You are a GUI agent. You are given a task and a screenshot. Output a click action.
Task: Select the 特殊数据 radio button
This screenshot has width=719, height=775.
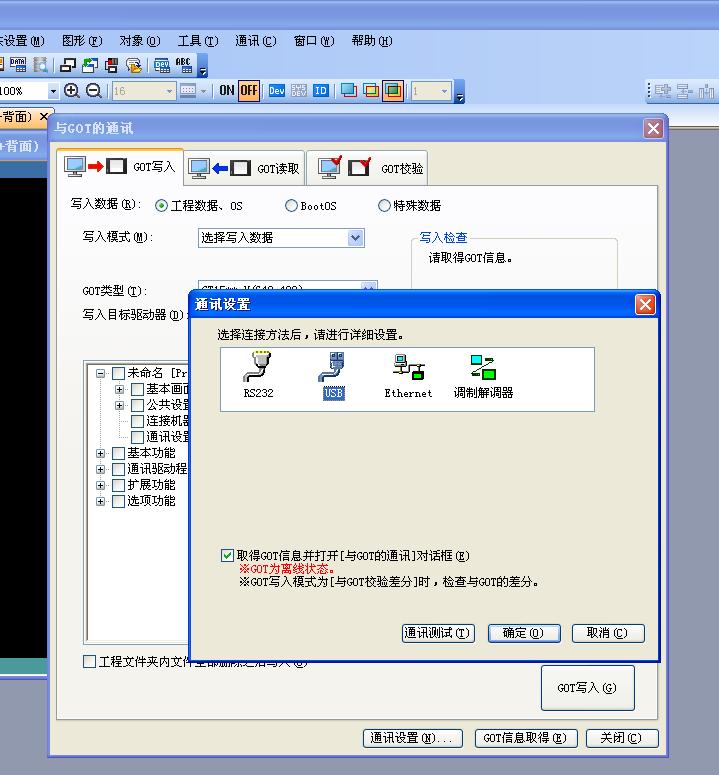tap(384, 206)
